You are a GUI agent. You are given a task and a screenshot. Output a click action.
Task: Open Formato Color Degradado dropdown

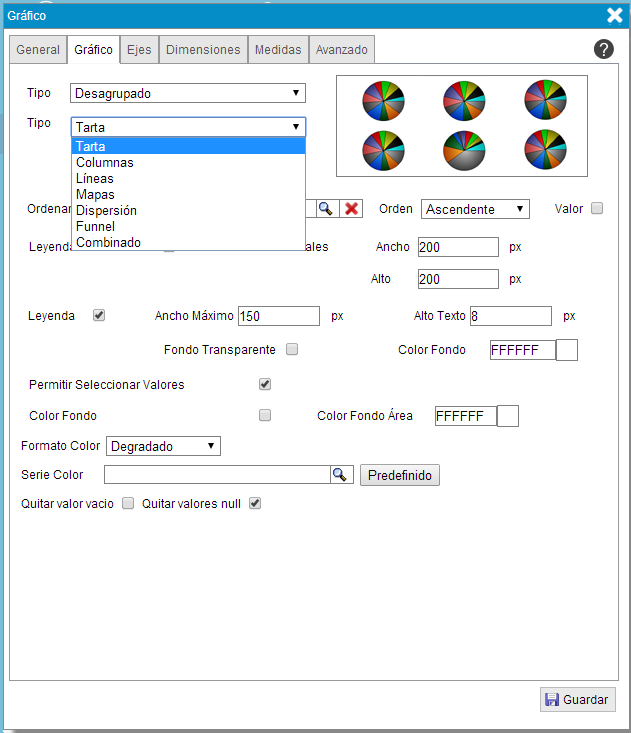(163, 446)
